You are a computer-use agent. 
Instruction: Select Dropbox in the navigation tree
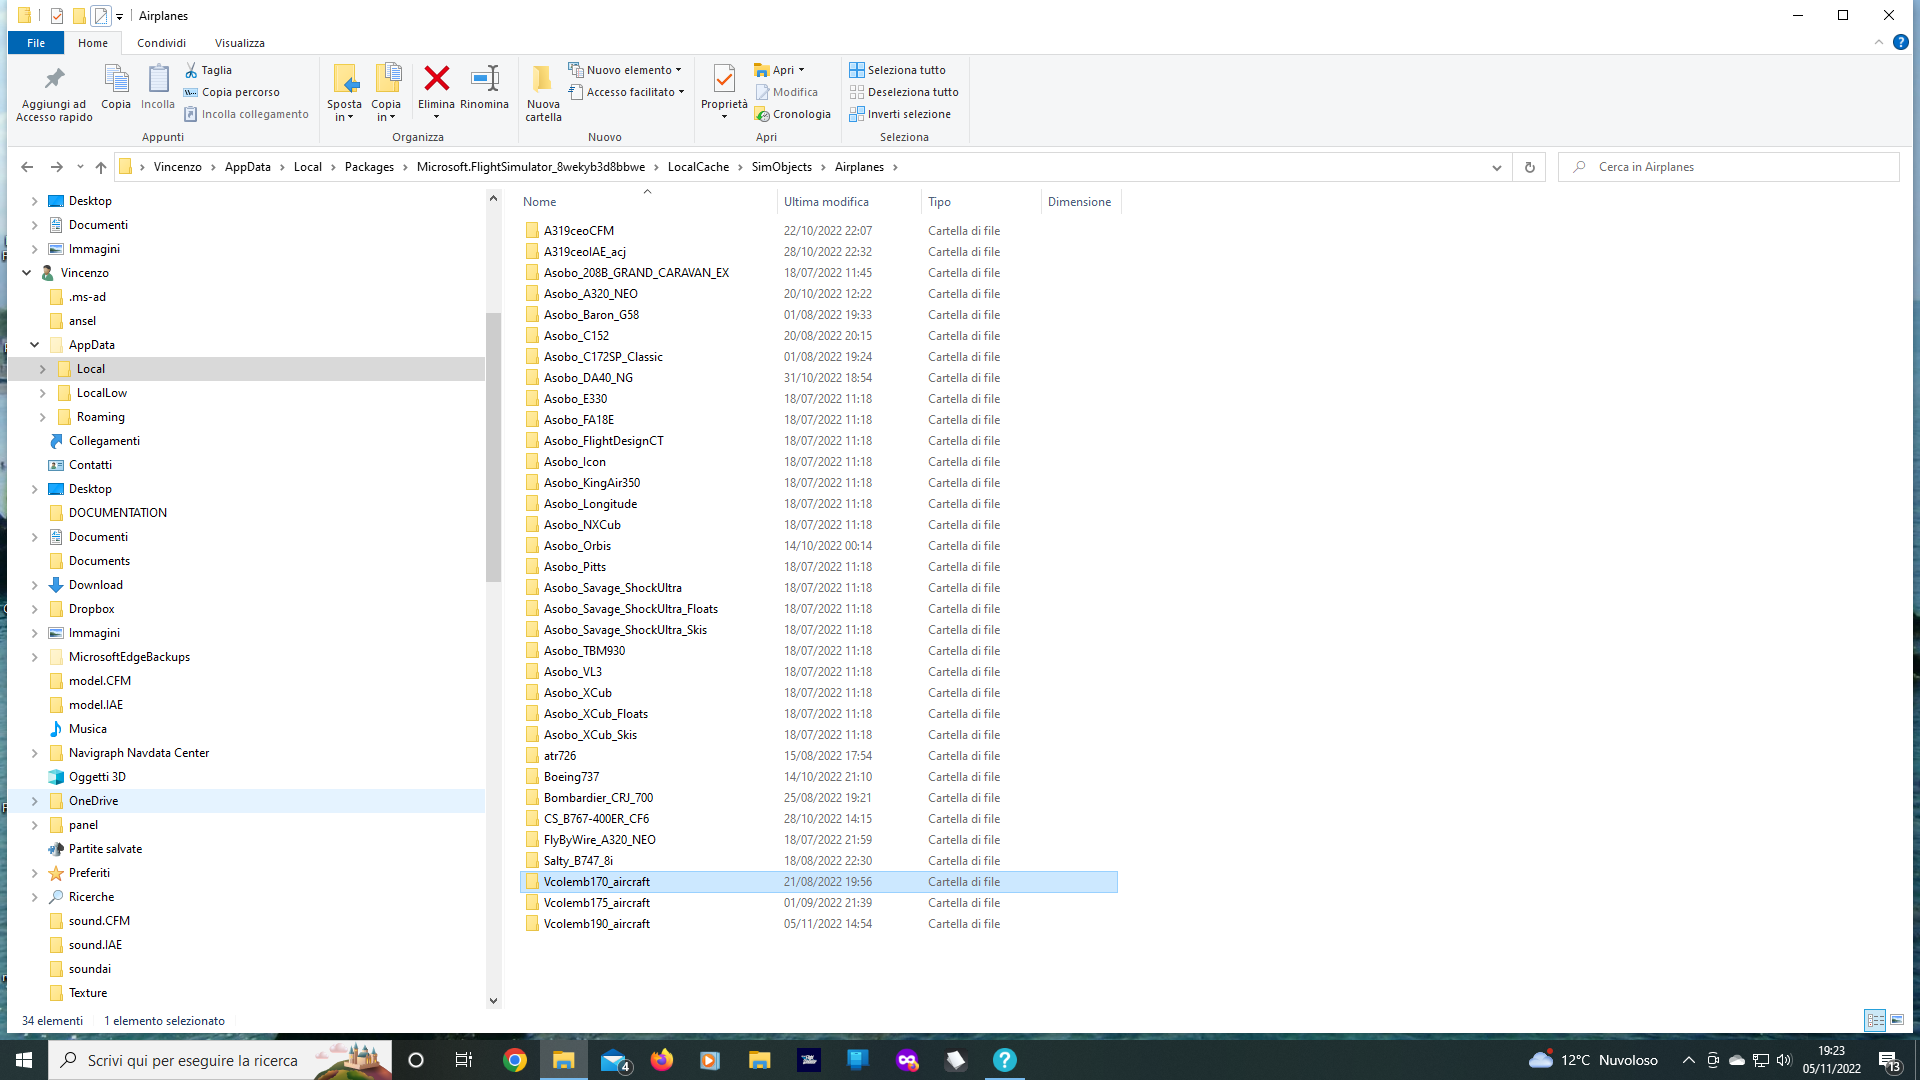point(92,609)
